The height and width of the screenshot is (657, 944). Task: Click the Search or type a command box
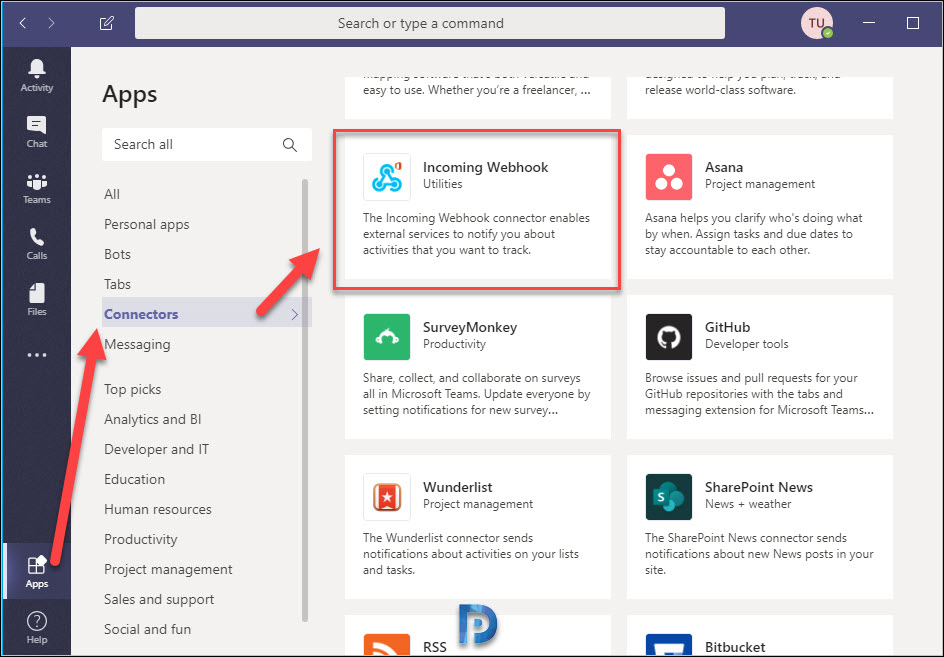point(429,23)
